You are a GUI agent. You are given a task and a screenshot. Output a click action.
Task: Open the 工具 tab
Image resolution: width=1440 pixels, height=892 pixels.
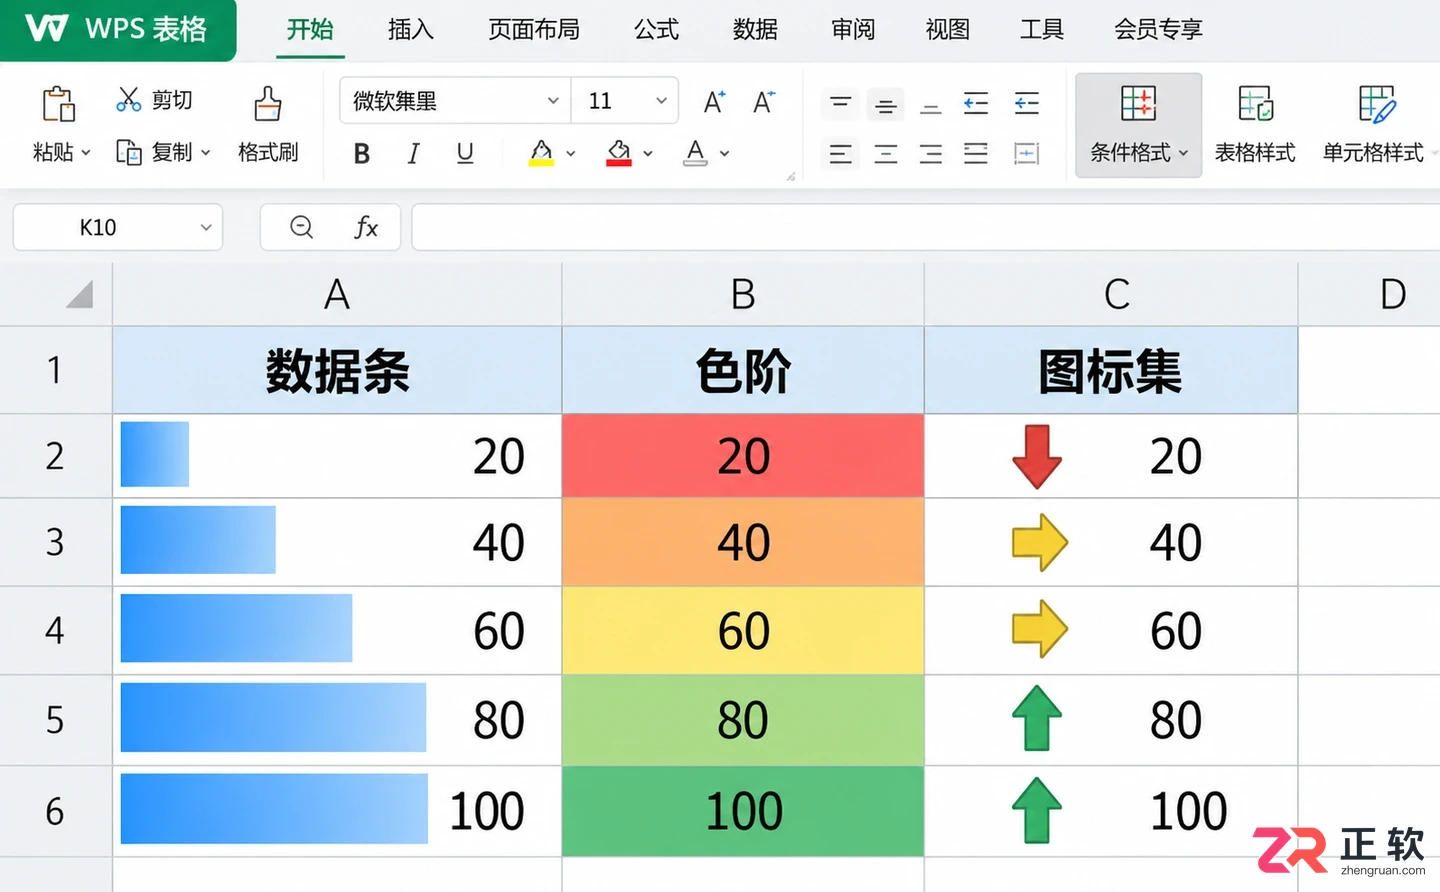(x=1042, y=30)
